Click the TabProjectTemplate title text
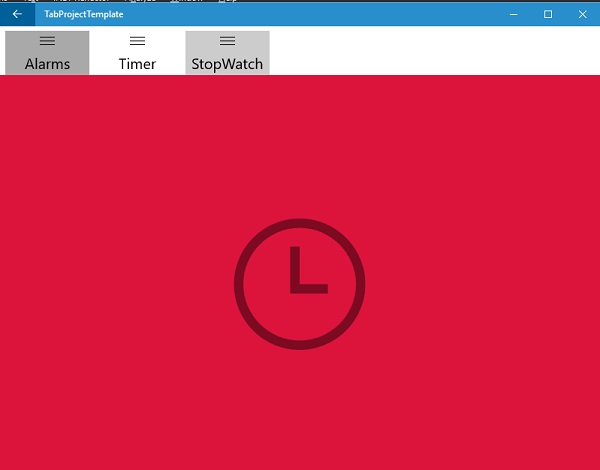Viewport: 600px width, 470px height. [x=84, y=15]
